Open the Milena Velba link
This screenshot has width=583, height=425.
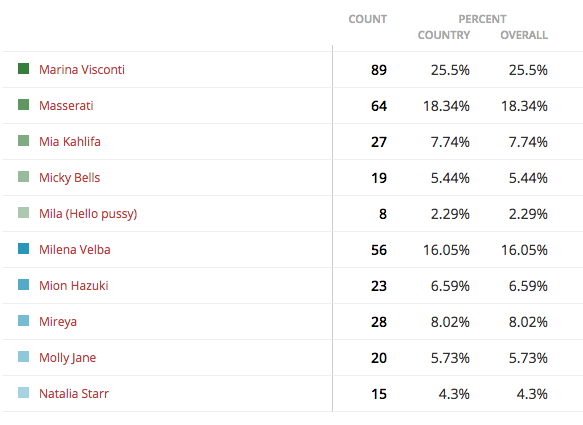(75, 249)
